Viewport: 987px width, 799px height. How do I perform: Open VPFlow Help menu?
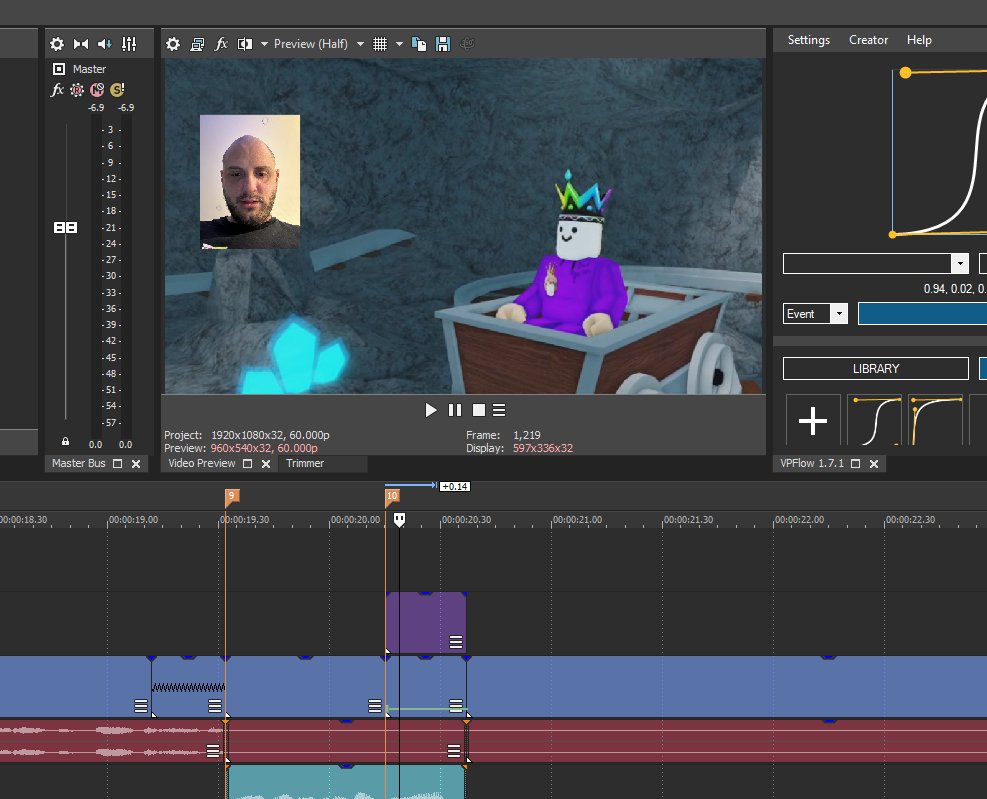[919, 40]
